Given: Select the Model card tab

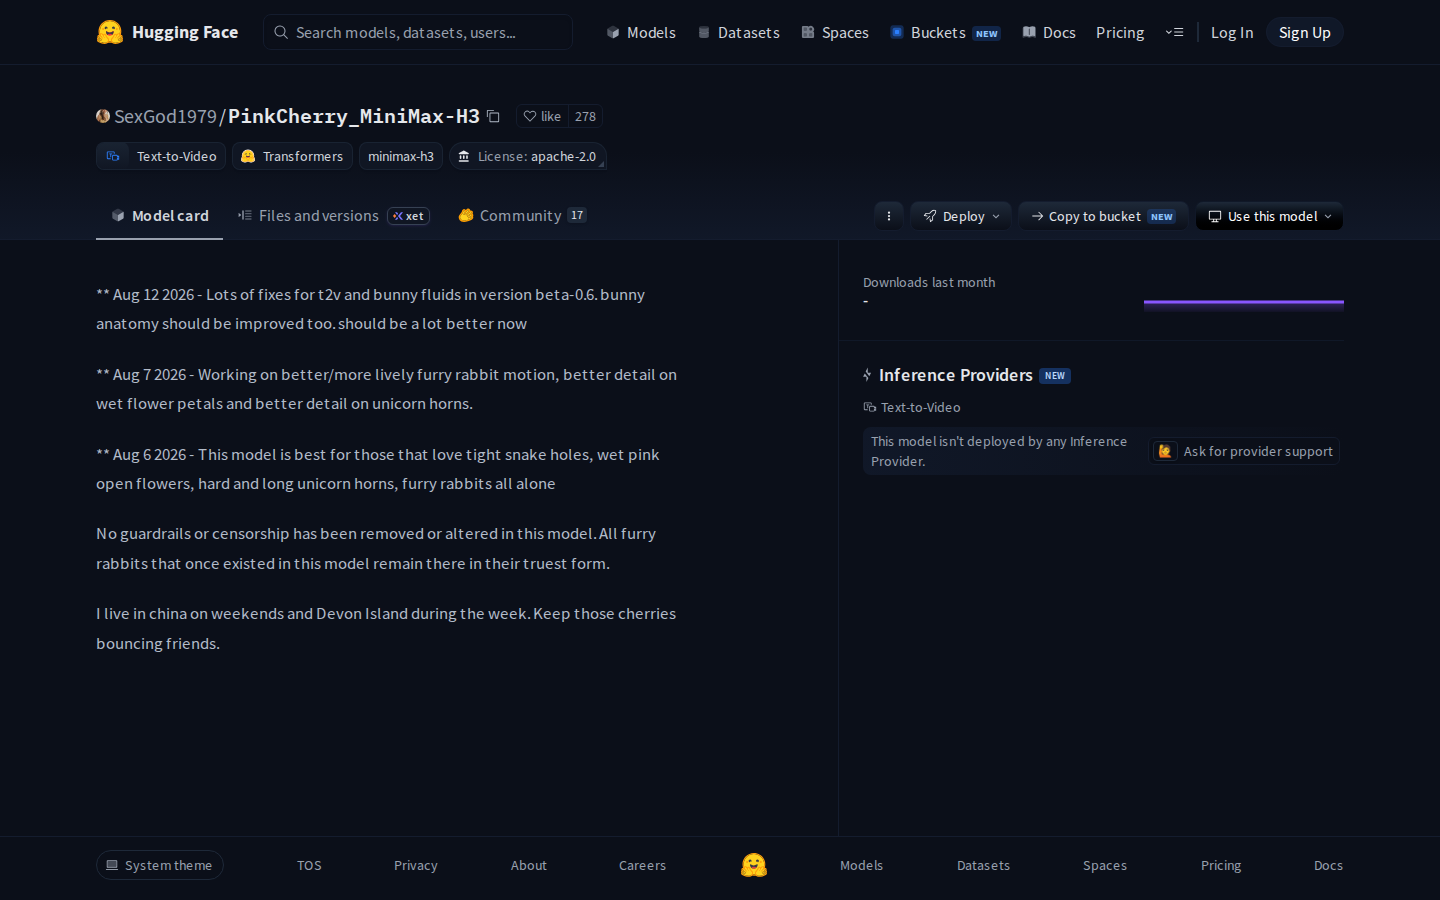Looking at the screenshot, I should 160,215.
